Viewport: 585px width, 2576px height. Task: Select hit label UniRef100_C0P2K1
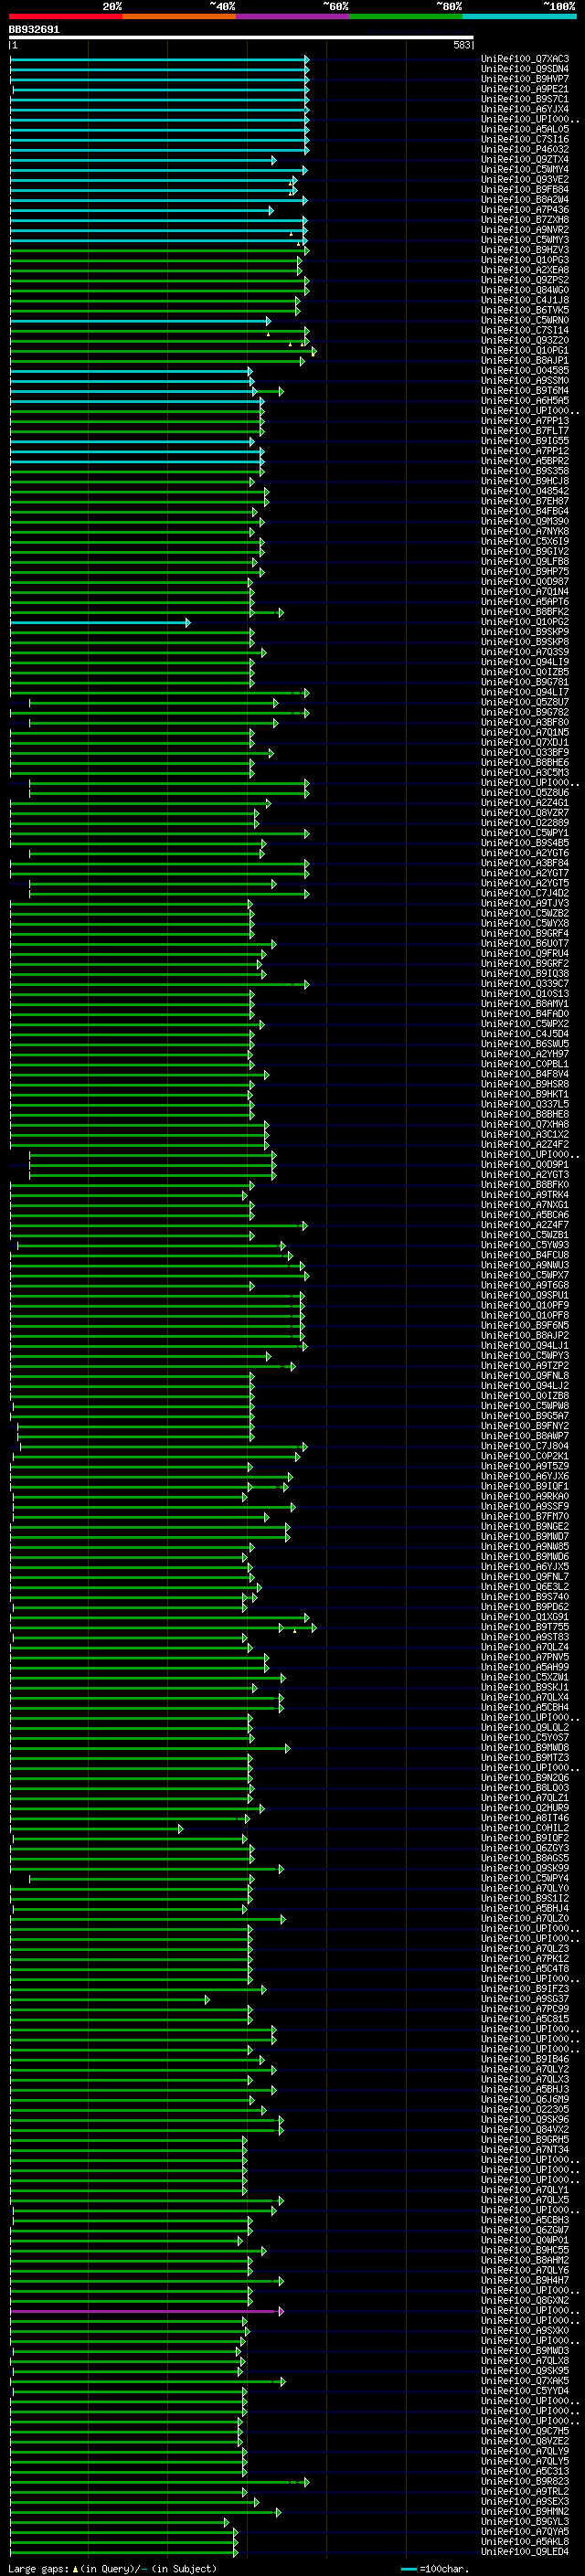click(x=525, y=1456)
